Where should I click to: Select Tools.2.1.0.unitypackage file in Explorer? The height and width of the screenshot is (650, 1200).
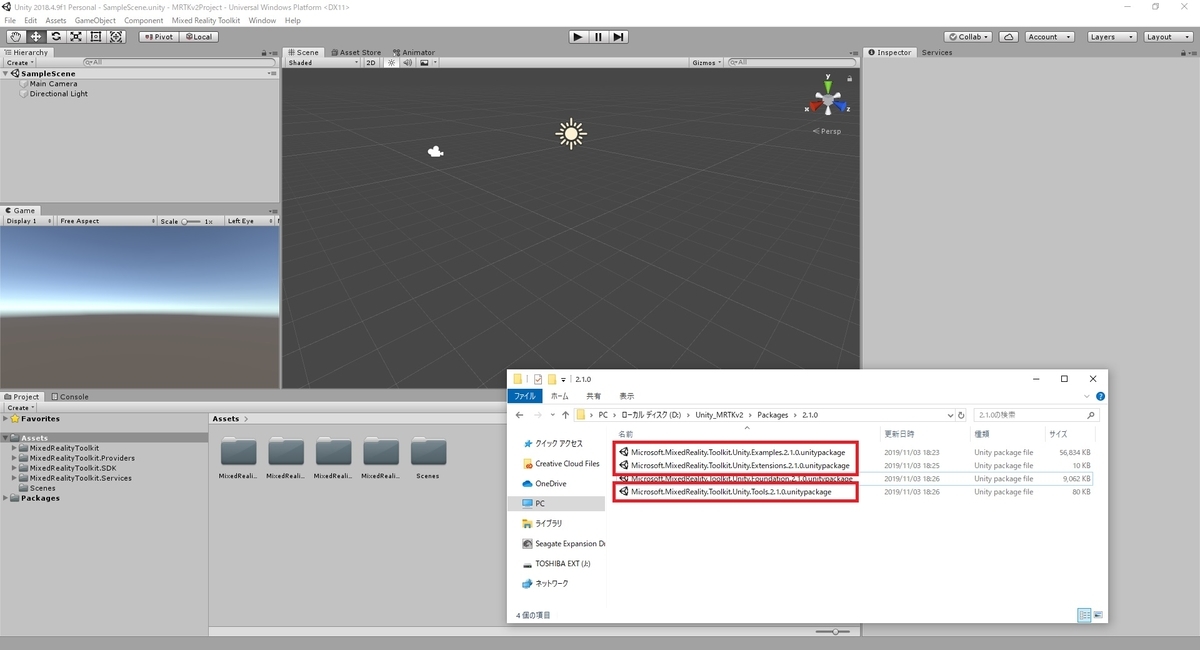(x=730, y=491)
